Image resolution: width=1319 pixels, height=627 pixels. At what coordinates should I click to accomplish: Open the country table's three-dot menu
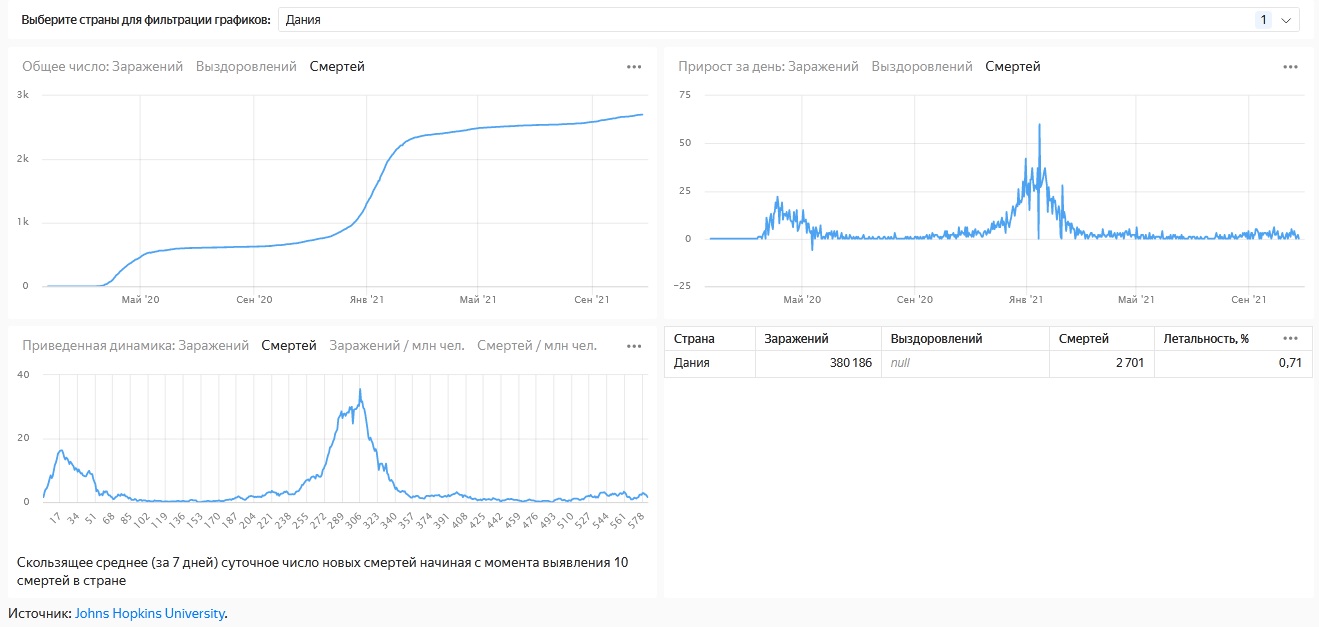pyautogui.click(x=1290, y=338)
